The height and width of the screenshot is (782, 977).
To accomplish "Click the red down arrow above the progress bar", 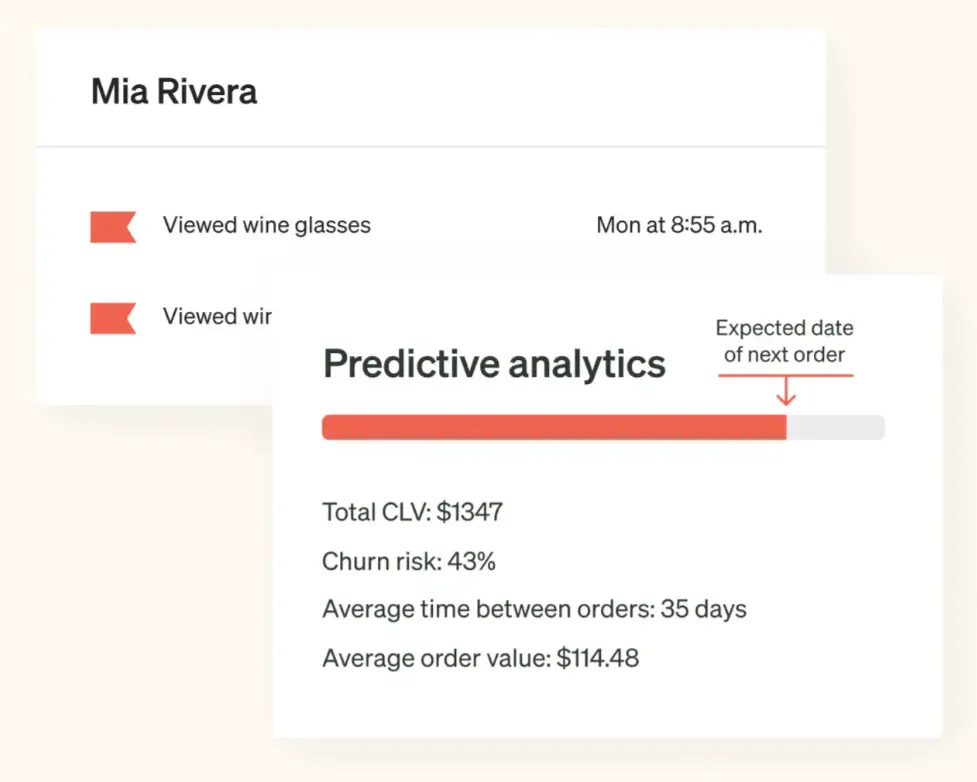I will [x=786, y=392].
